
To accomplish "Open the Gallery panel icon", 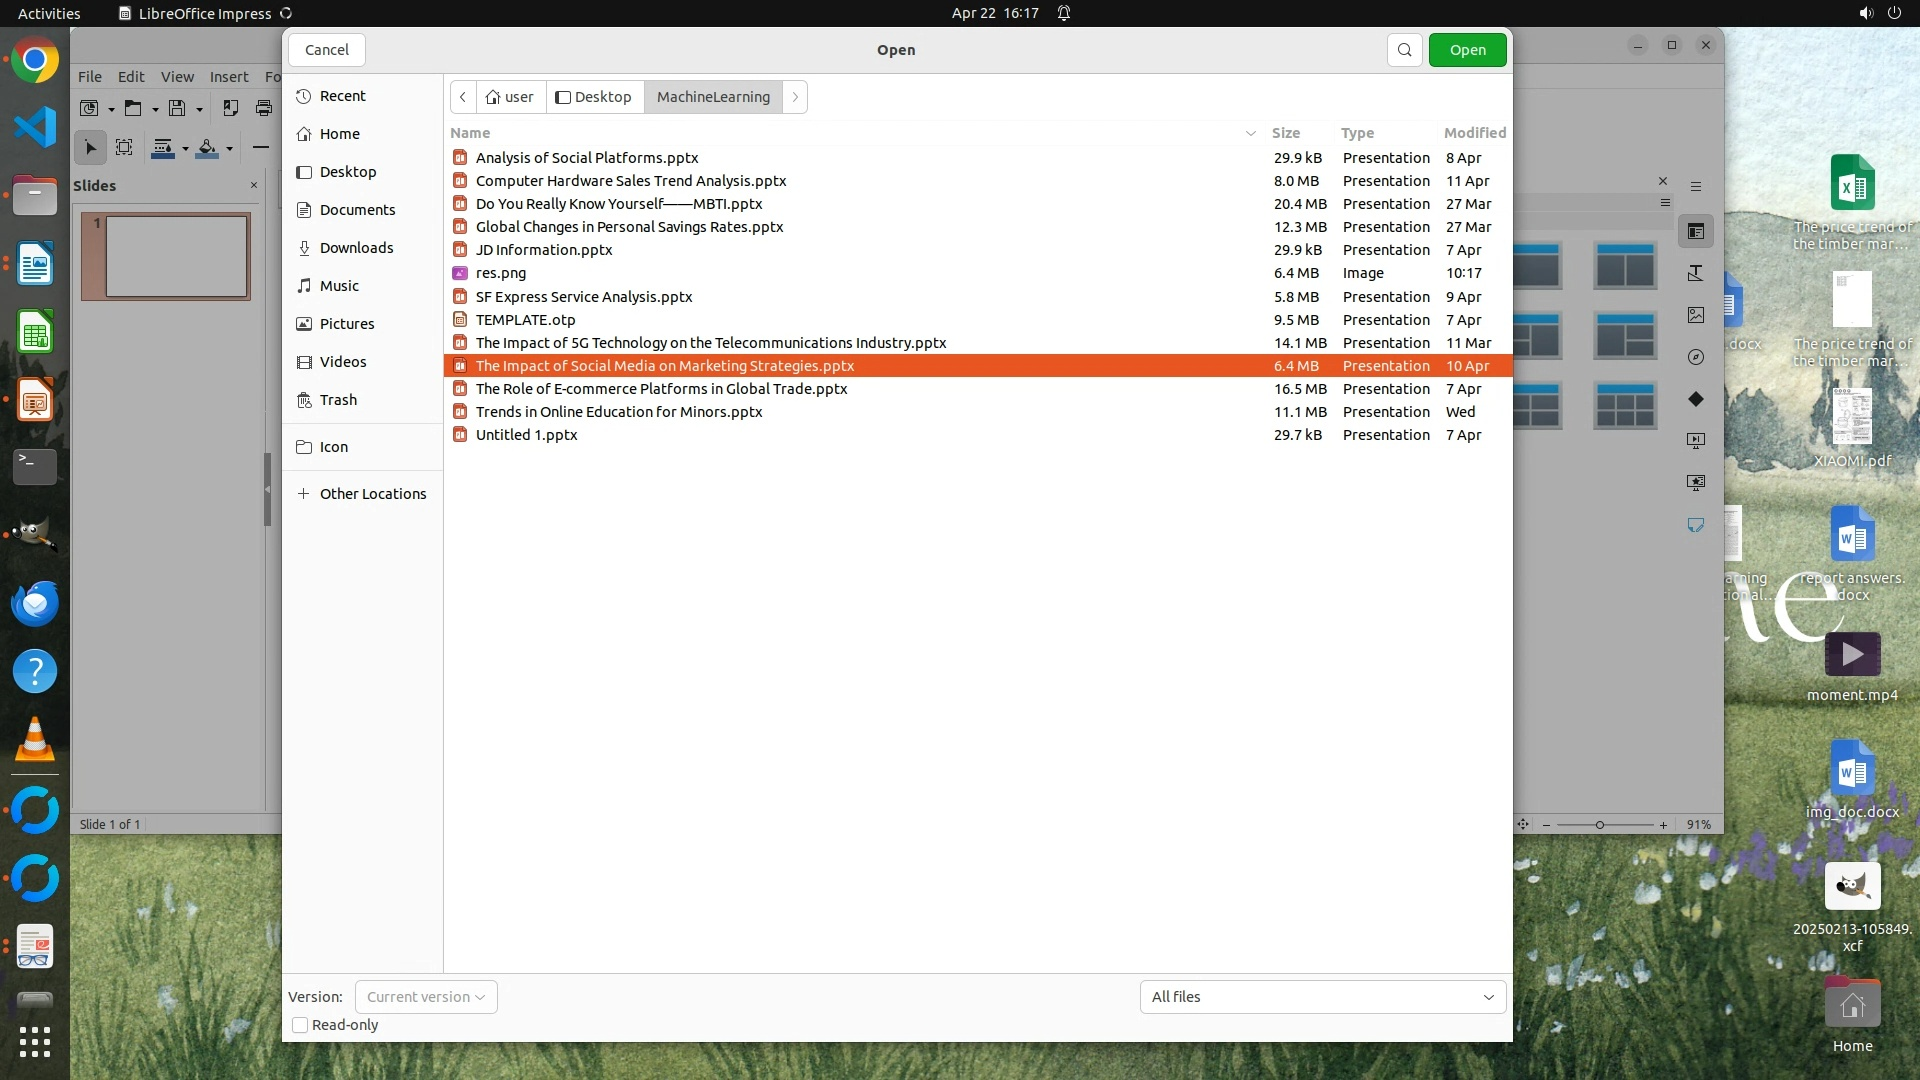I will click(x=1696, y=315).
